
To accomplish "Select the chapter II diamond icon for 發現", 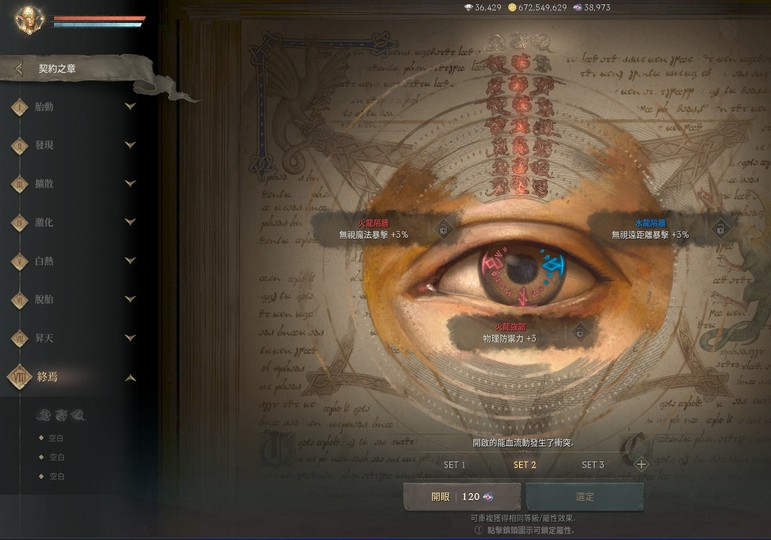I will click(20, 145).
